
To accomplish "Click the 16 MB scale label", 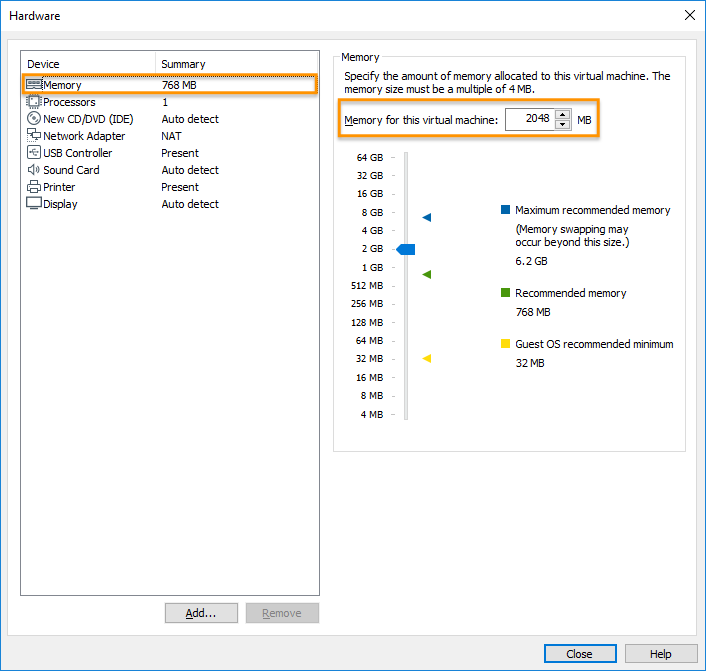I will coord(369,377).
